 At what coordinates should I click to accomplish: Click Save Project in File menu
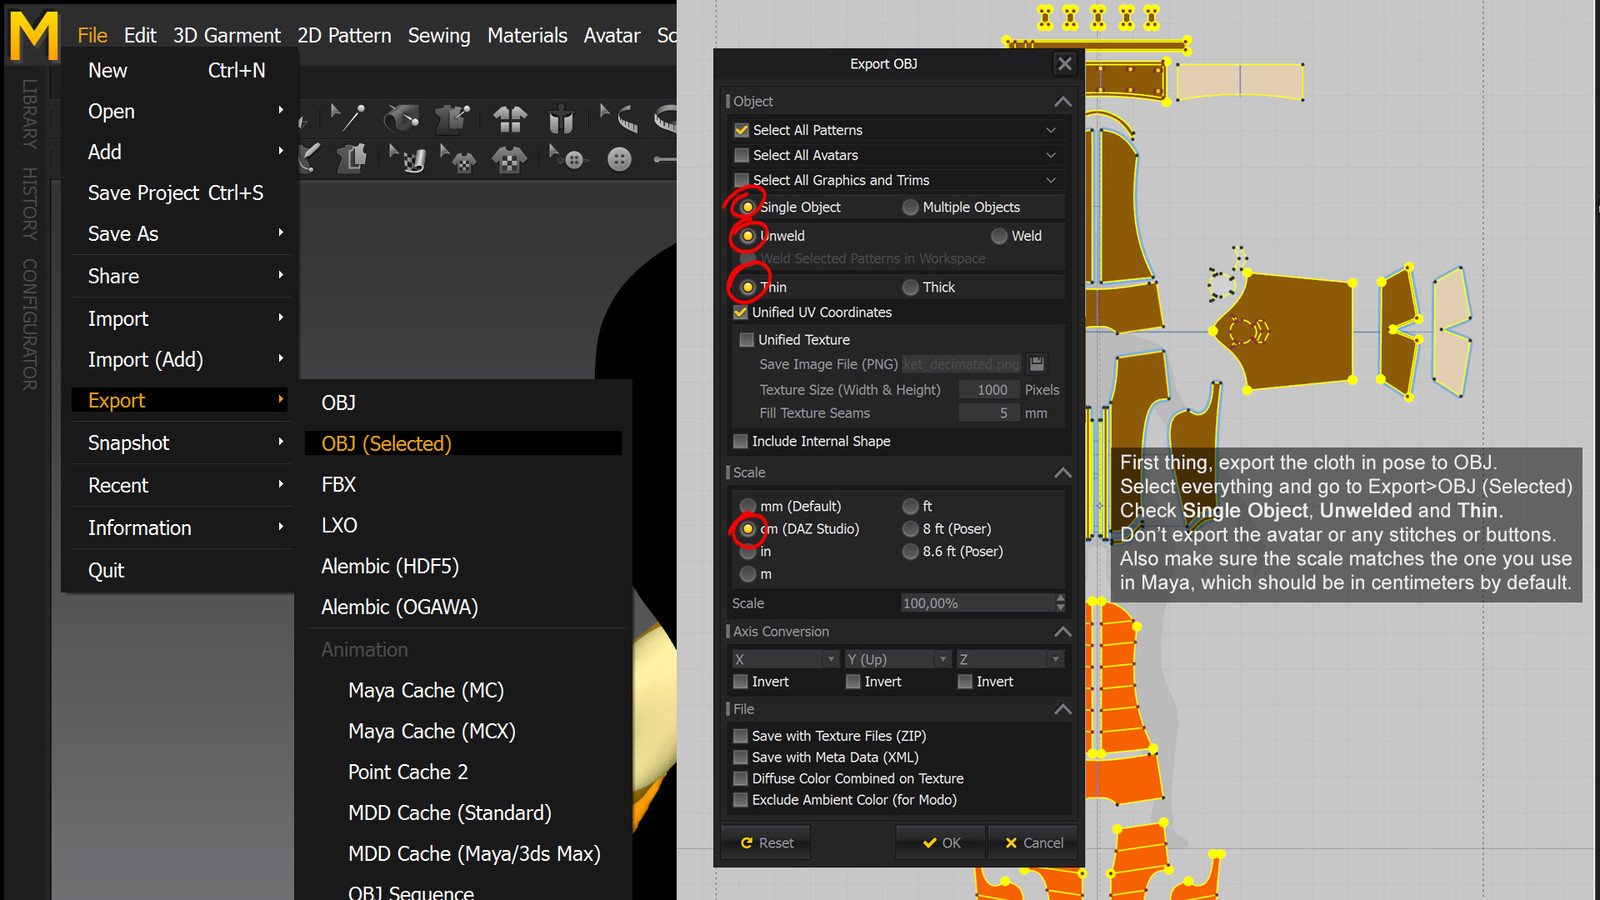tap(180, 193)
